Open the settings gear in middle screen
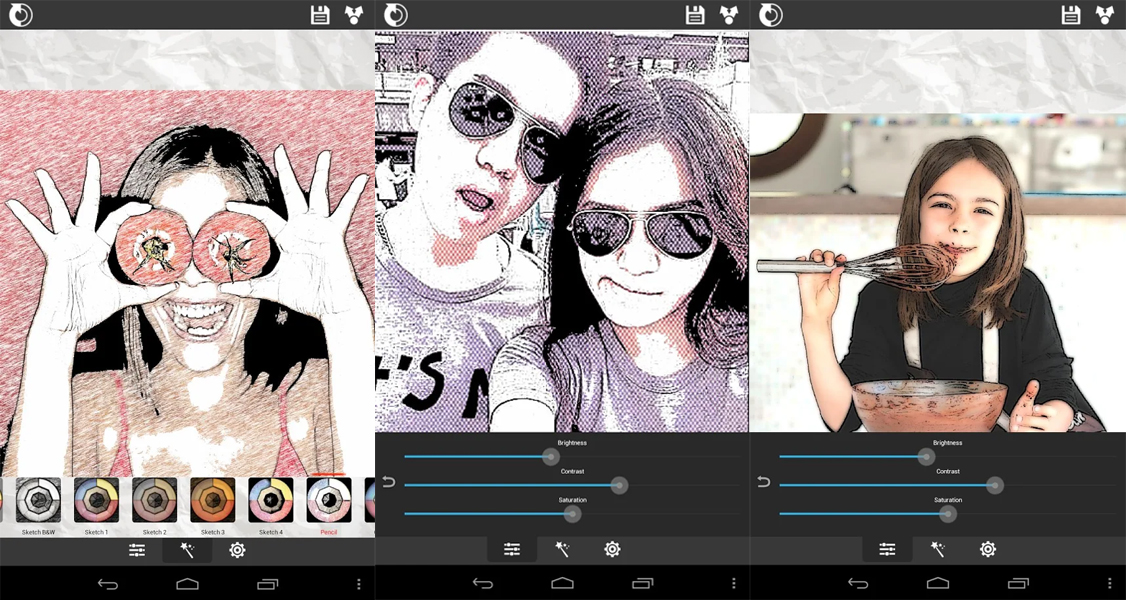 613,550
